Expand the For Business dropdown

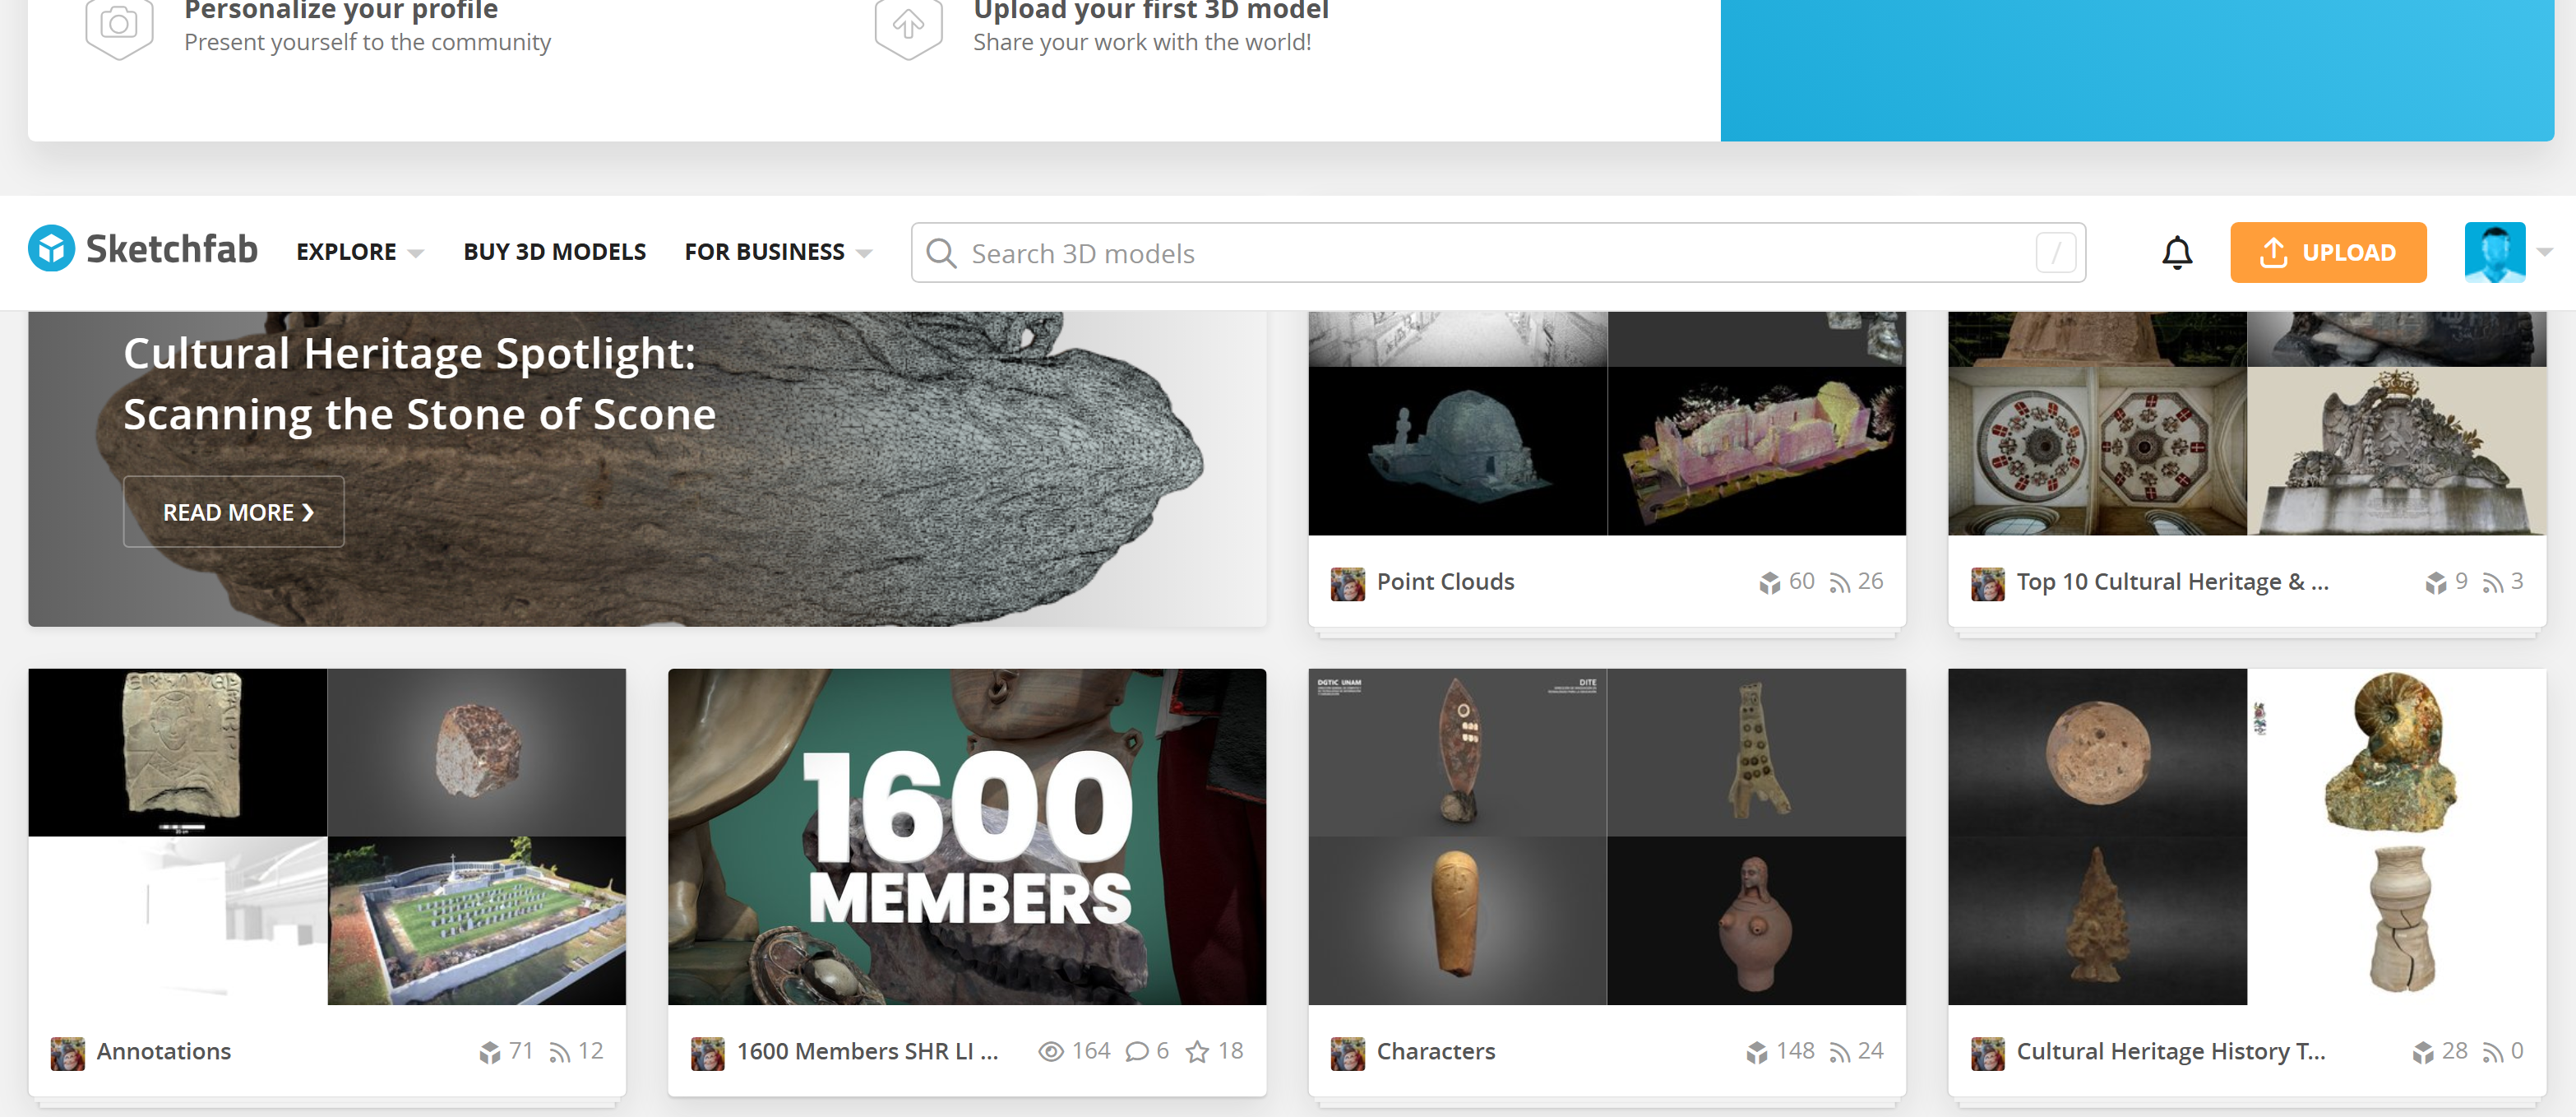point(777,252)
